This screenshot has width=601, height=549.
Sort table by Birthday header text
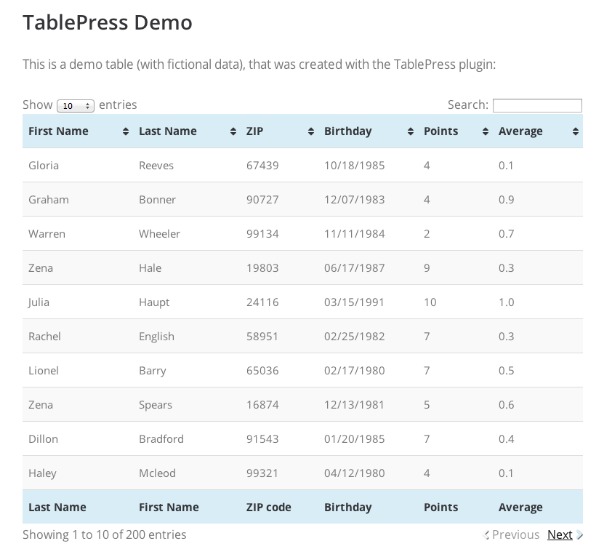[x=347, y=131]
